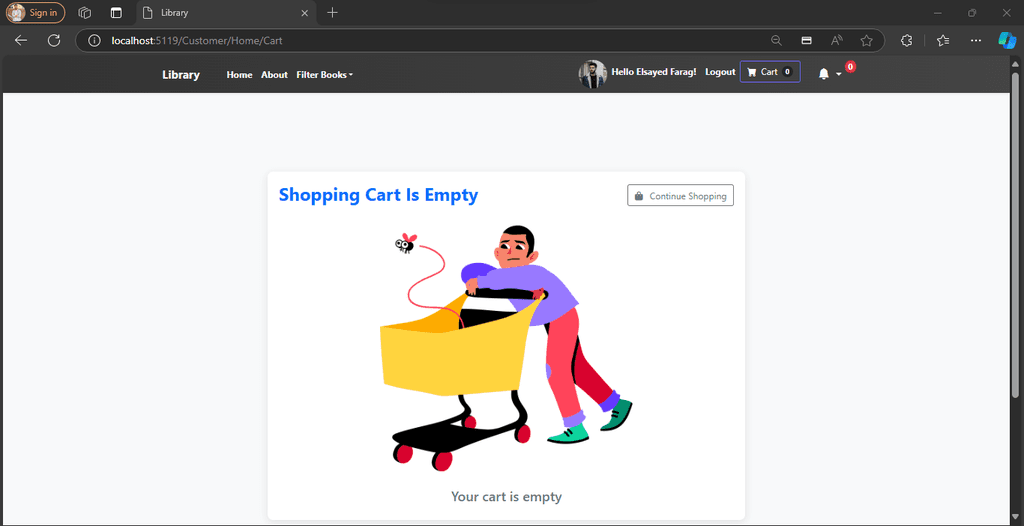Click the user profile avatar picture
The height and width of the screenshot is (526, 1024).
592,74
